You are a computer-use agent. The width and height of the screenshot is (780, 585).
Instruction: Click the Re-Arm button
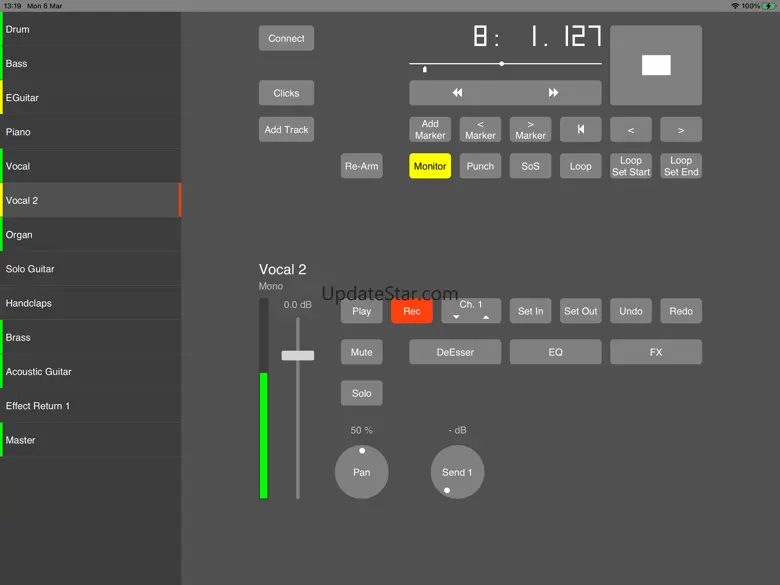coord(362,166)
